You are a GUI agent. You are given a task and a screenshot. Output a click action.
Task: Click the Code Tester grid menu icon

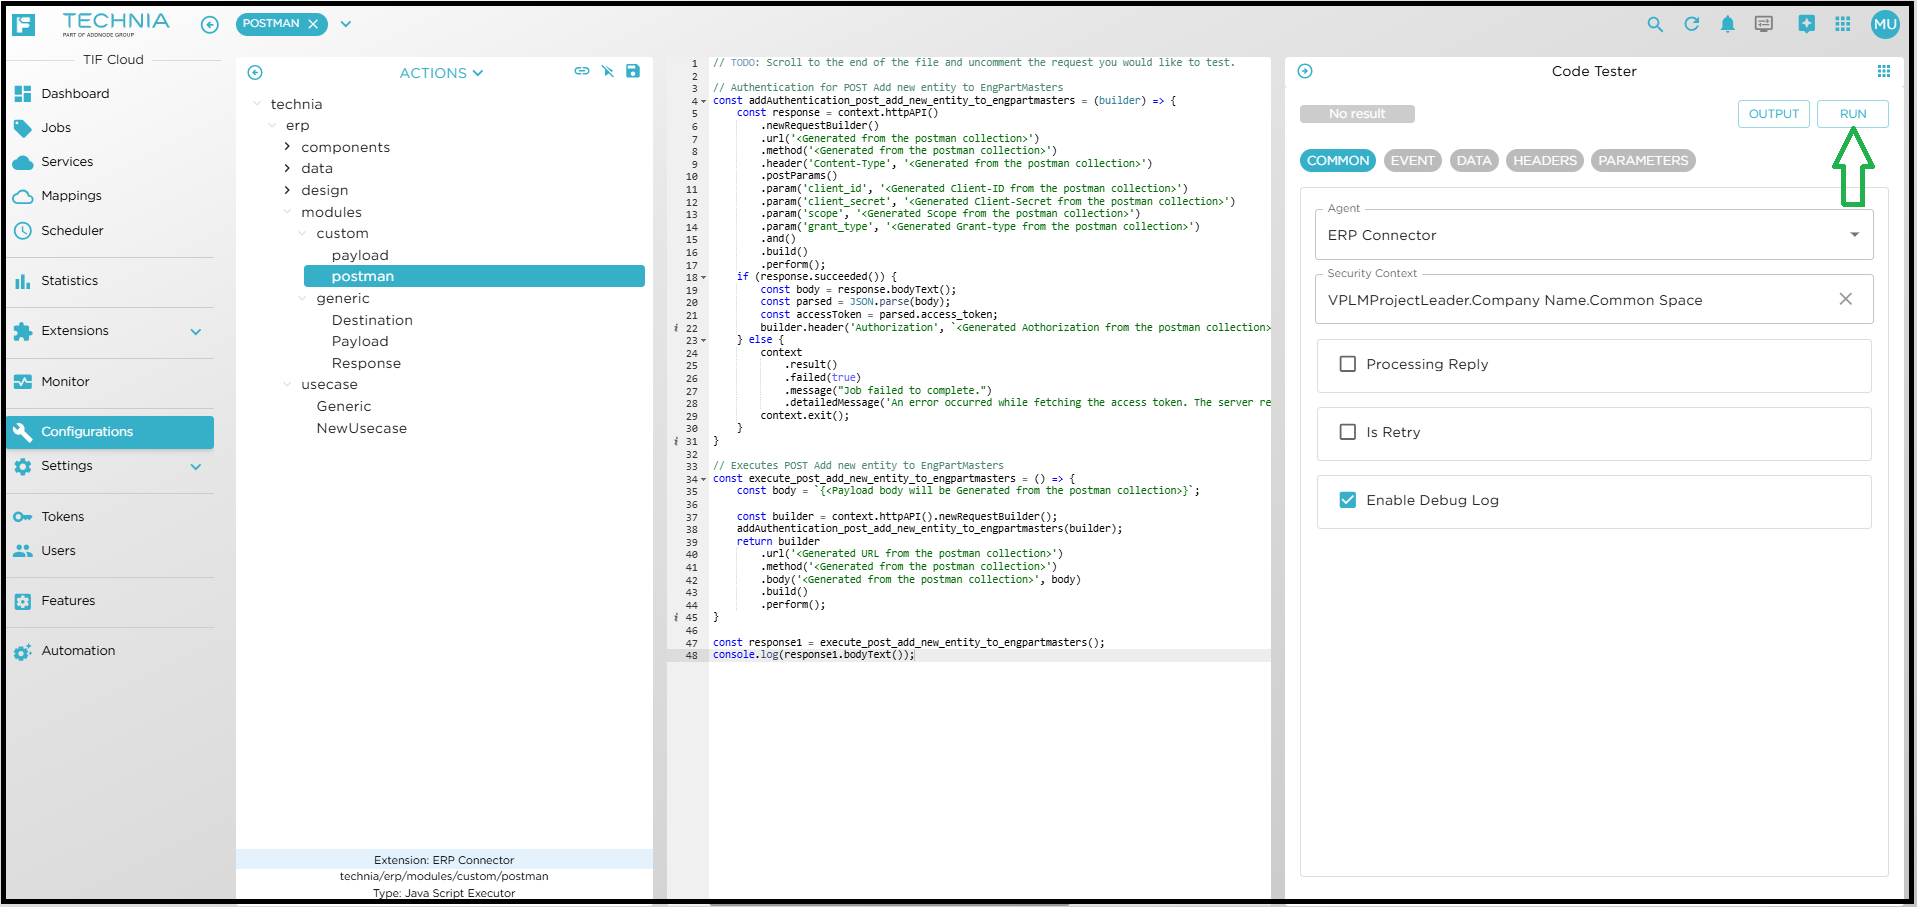(x=1883, y=71)
